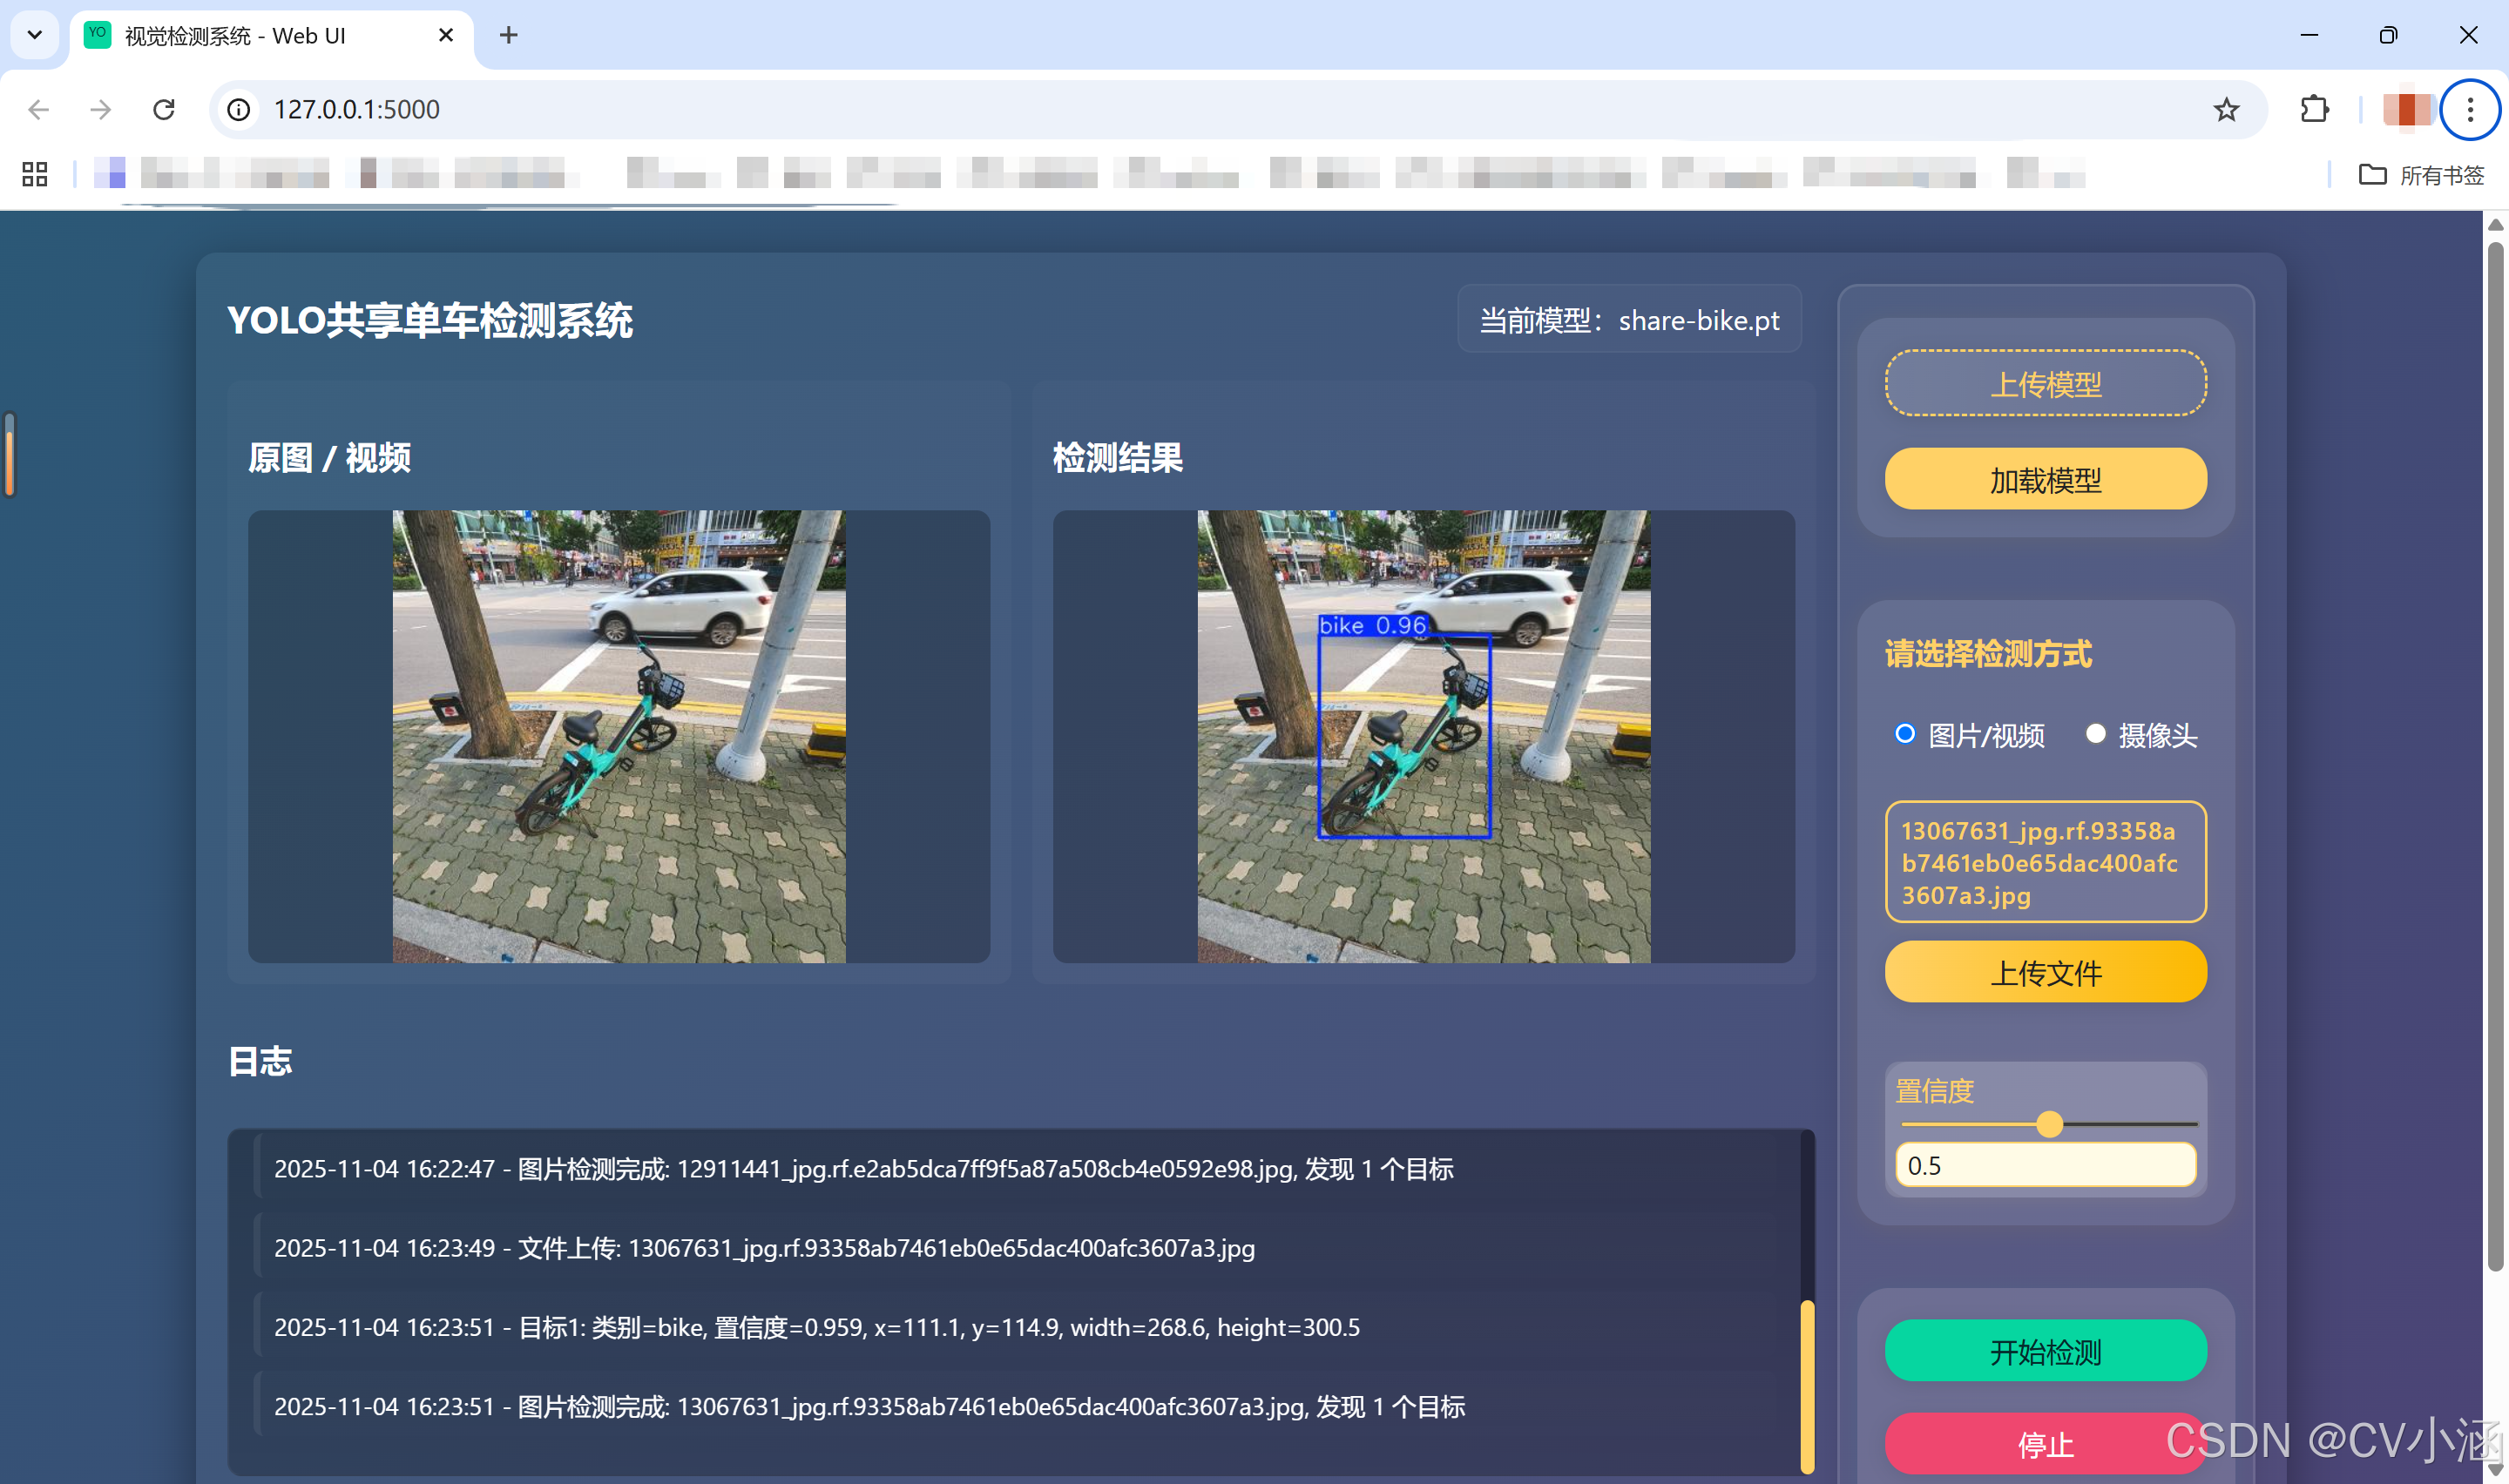Viewport: 2509px width, 1484px height.
Task: Open Chrome three-dot menu
Action: coord(2469,109)
